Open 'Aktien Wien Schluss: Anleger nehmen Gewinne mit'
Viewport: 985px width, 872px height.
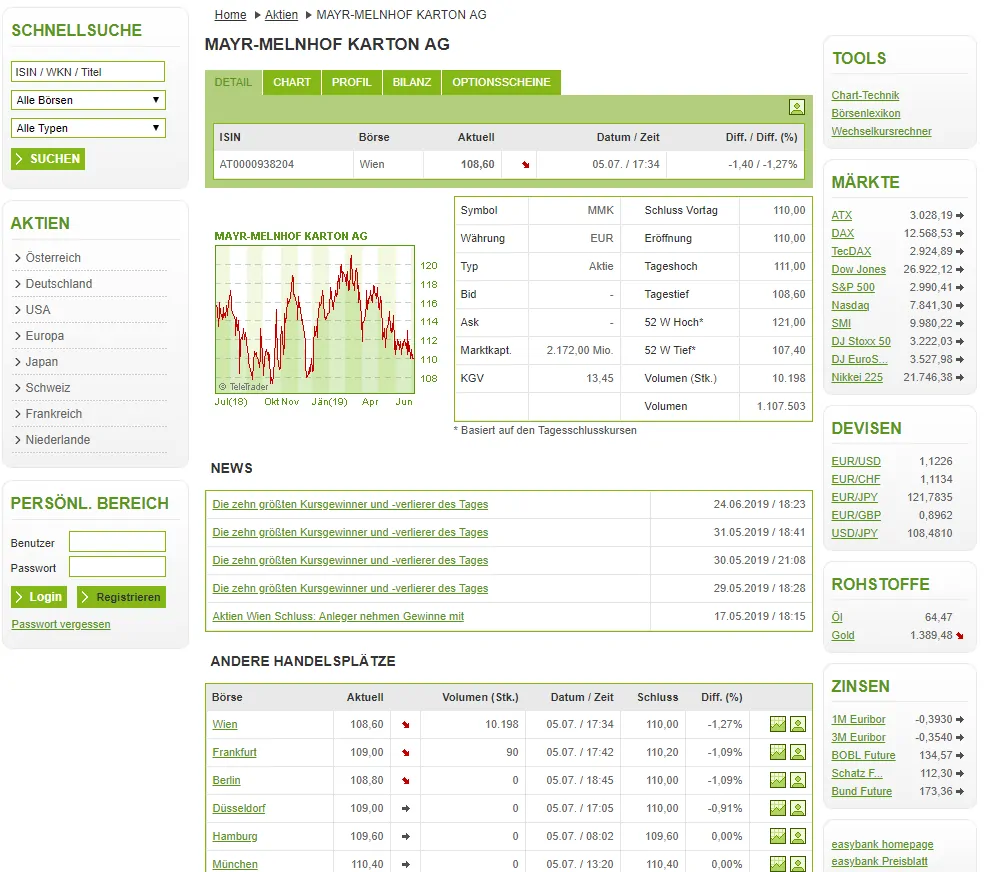point(338,616)
